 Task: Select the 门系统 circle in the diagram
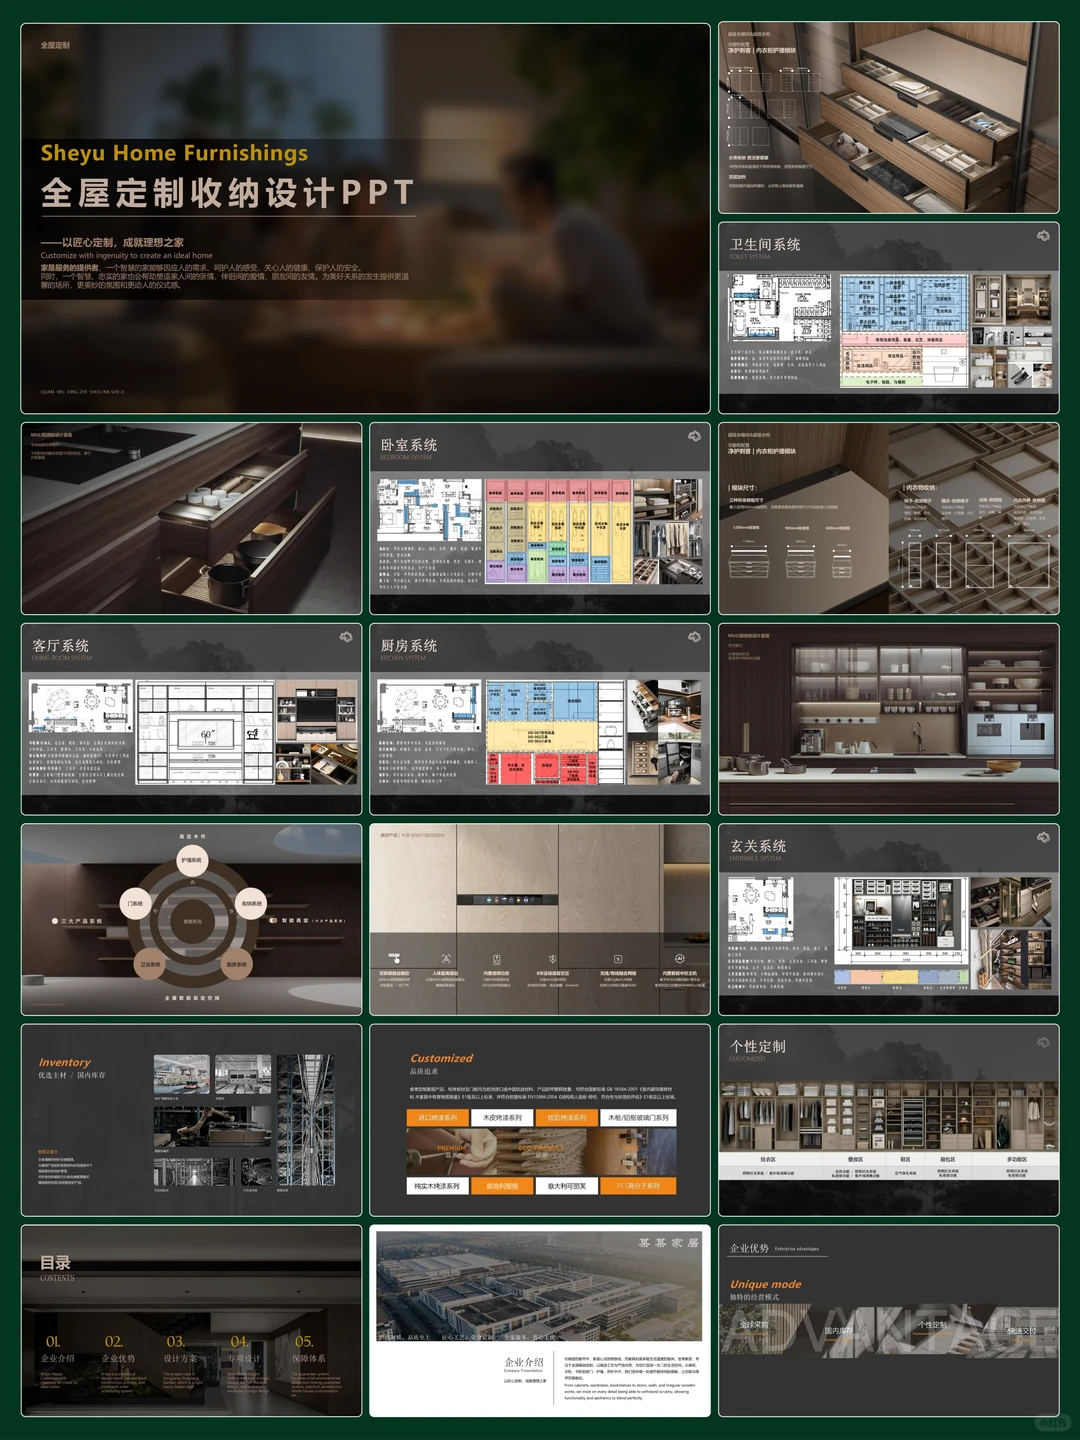pyautogui.click(x=136, y=903)
